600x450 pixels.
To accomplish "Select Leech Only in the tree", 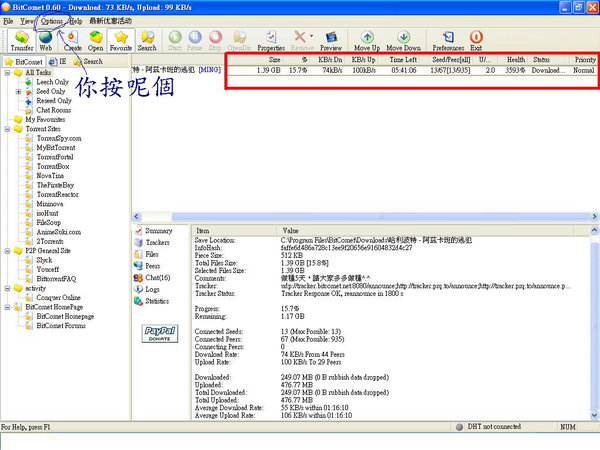I will click(x=52, y=82).
